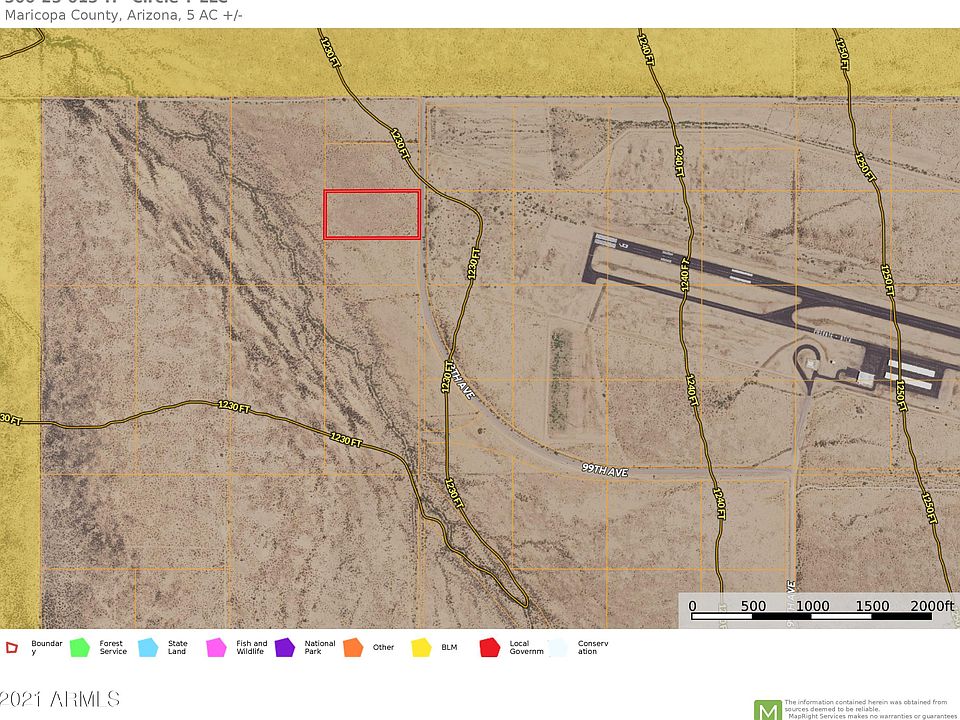Click the 99TH AVE road label

[x=604, y=470]
